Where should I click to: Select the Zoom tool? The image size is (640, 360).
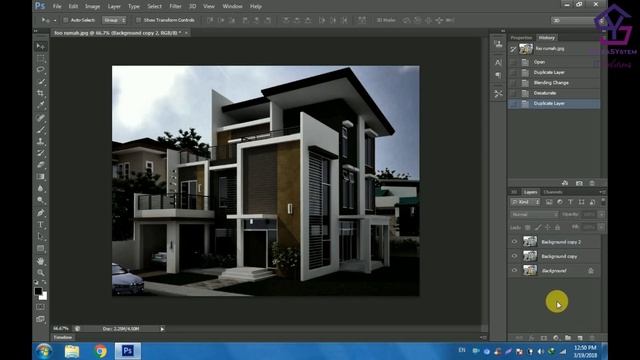coord(40,273)
